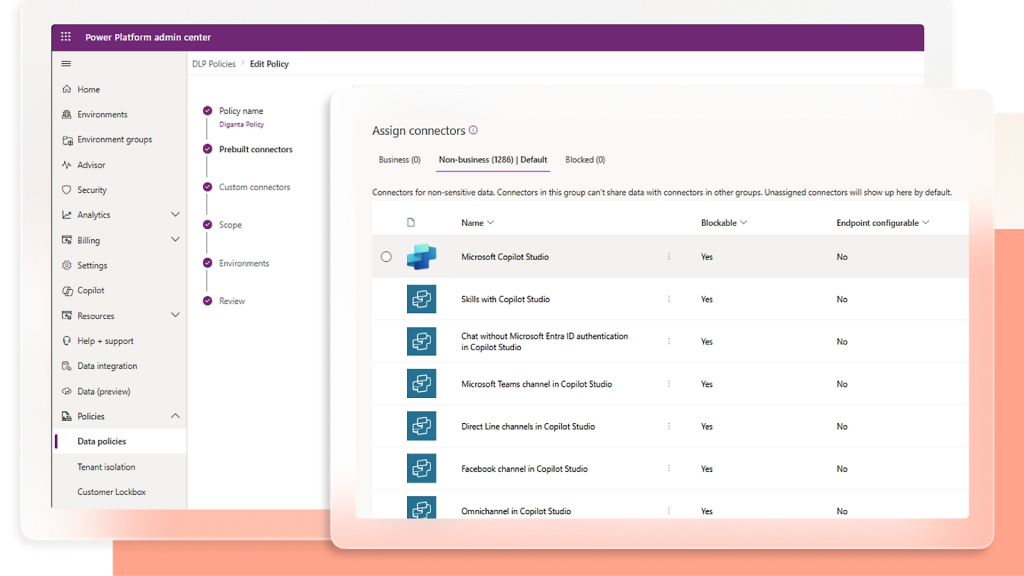The width and height of the screenshot is (1024, 576).
Task: Click Omnichannel in Copilot Studio connector name
Action: point(516,511)
